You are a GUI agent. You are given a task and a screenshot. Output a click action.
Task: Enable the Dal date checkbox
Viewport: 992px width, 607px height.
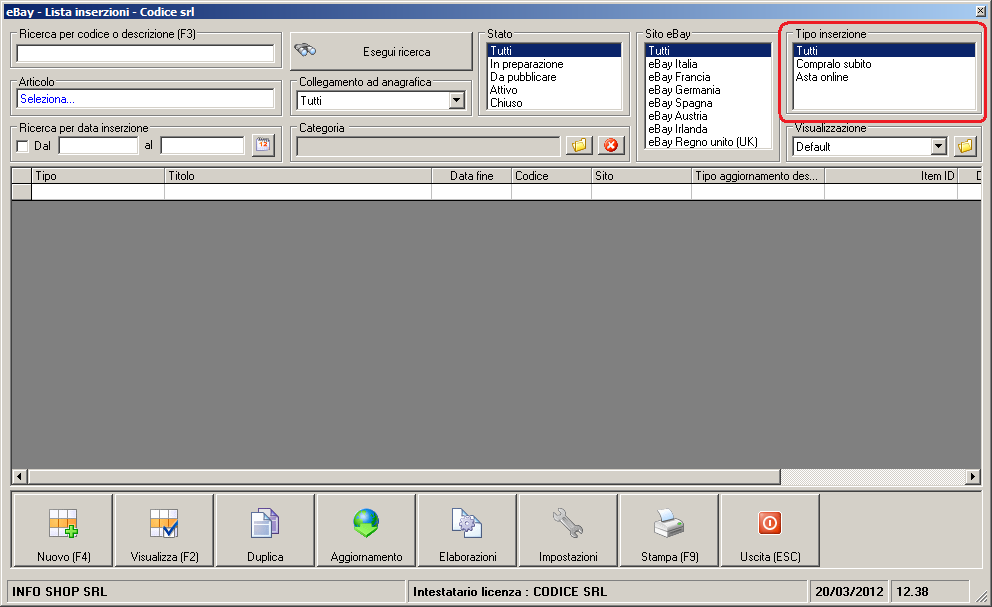click(x=23, y=146)
